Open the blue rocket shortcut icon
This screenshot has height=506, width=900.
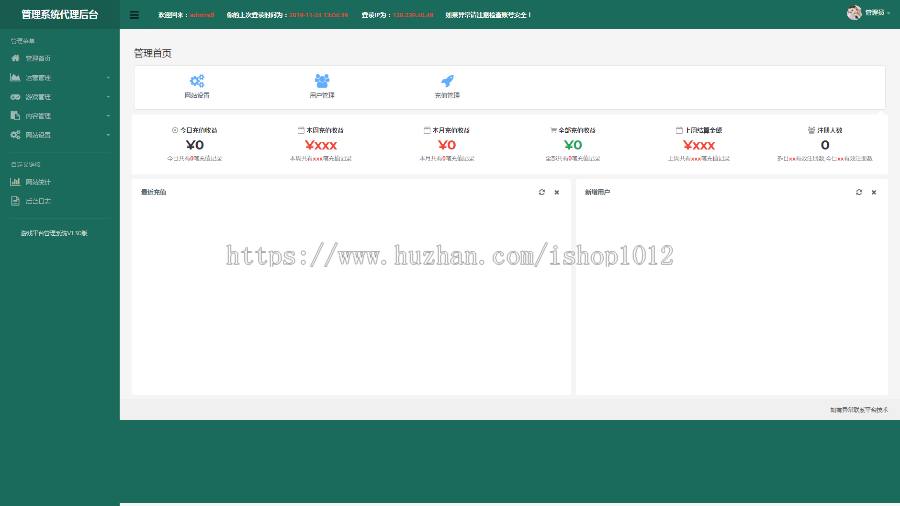447,81
